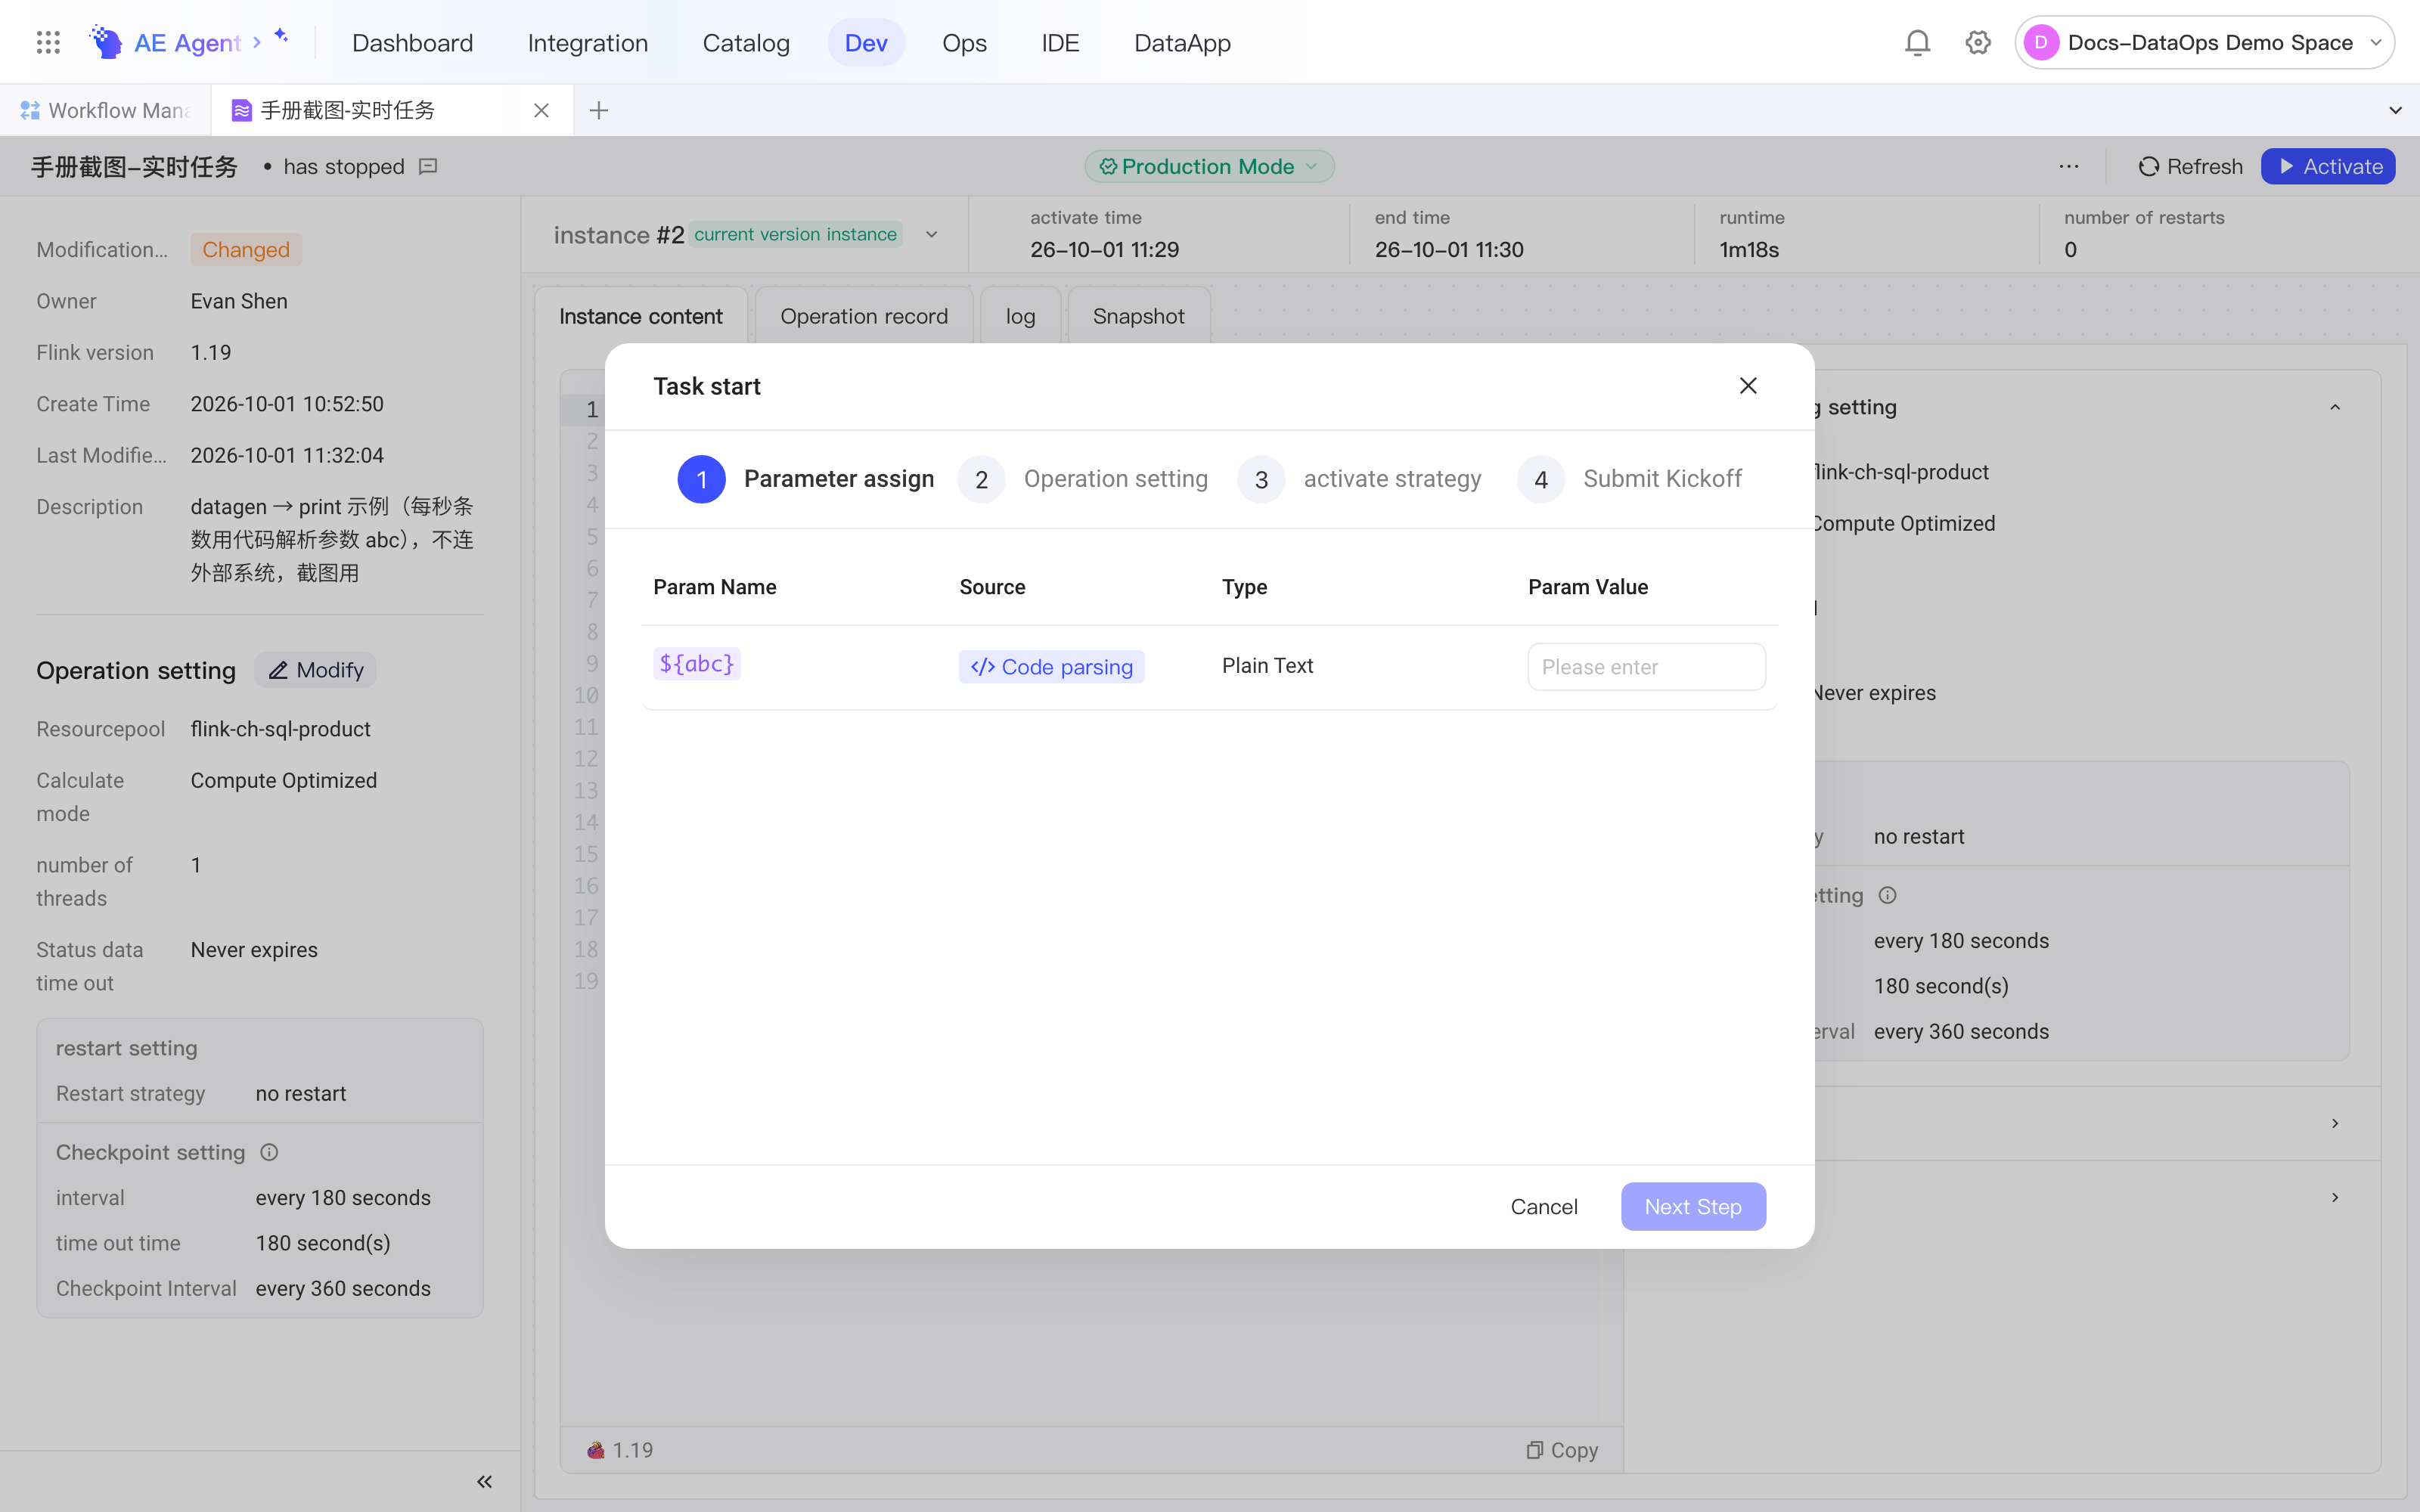This screenshot has height=1512, width=2420.
Task: Go to the Catalog menu
Action: click(746, 43)
